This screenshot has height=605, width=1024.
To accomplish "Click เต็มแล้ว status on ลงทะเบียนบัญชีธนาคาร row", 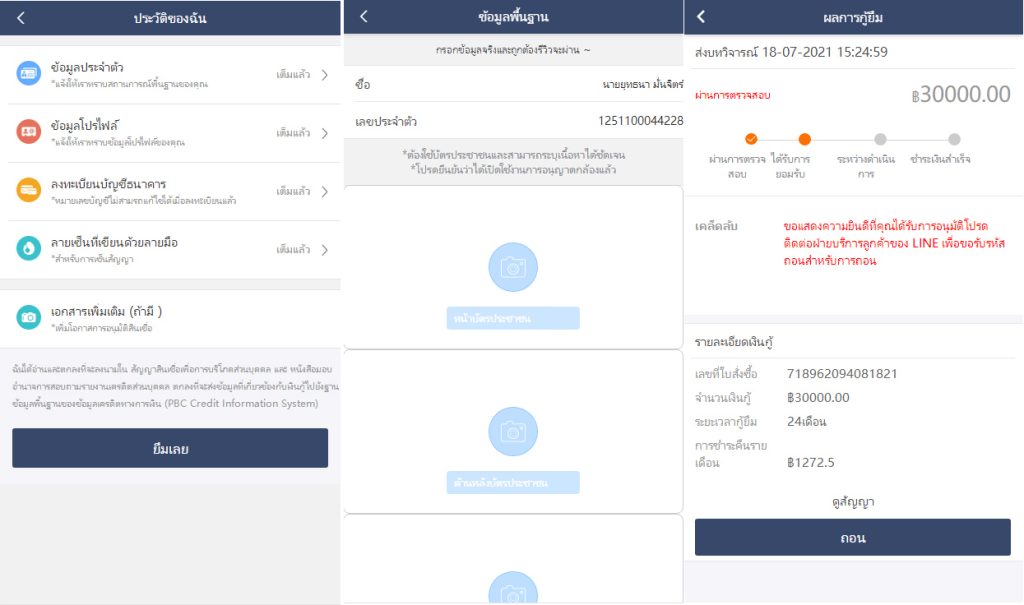I will coord(293,191).
